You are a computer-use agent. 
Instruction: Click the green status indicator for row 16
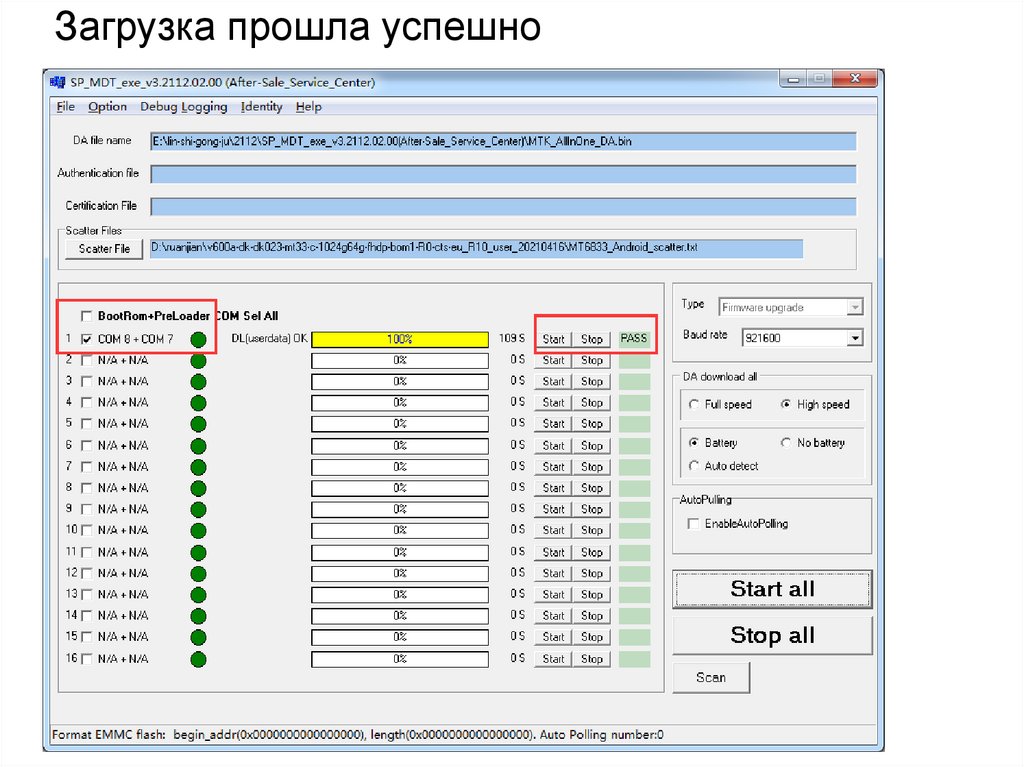199,659
